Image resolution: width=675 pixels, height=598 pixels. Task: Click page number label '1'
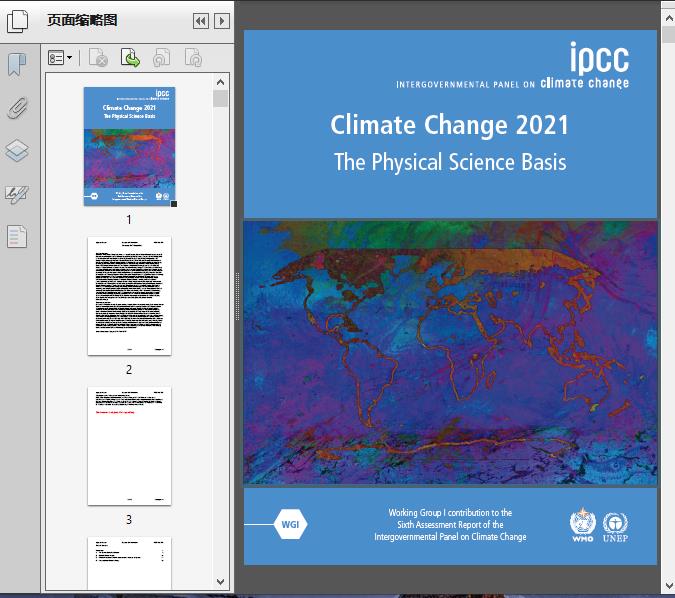tap(129, 220)
